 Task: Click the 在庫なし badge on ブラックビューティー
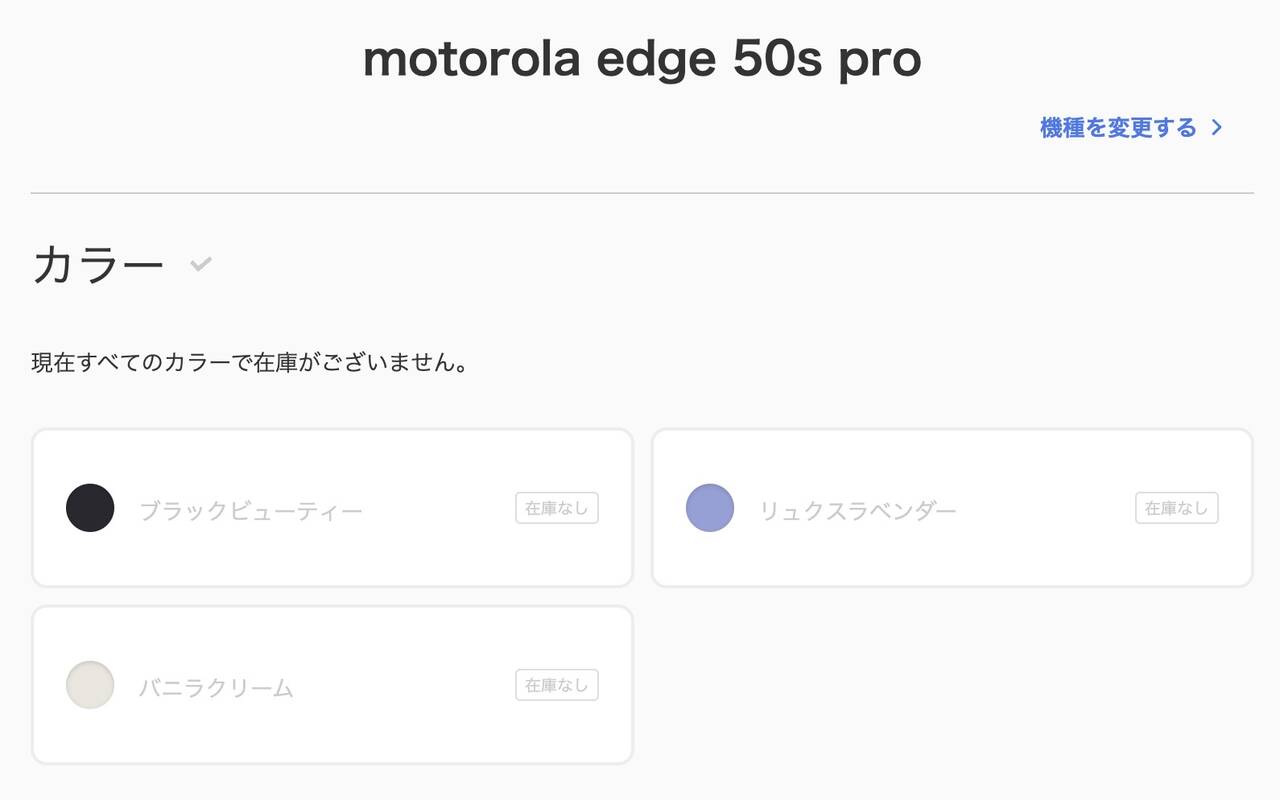(556, 507)
